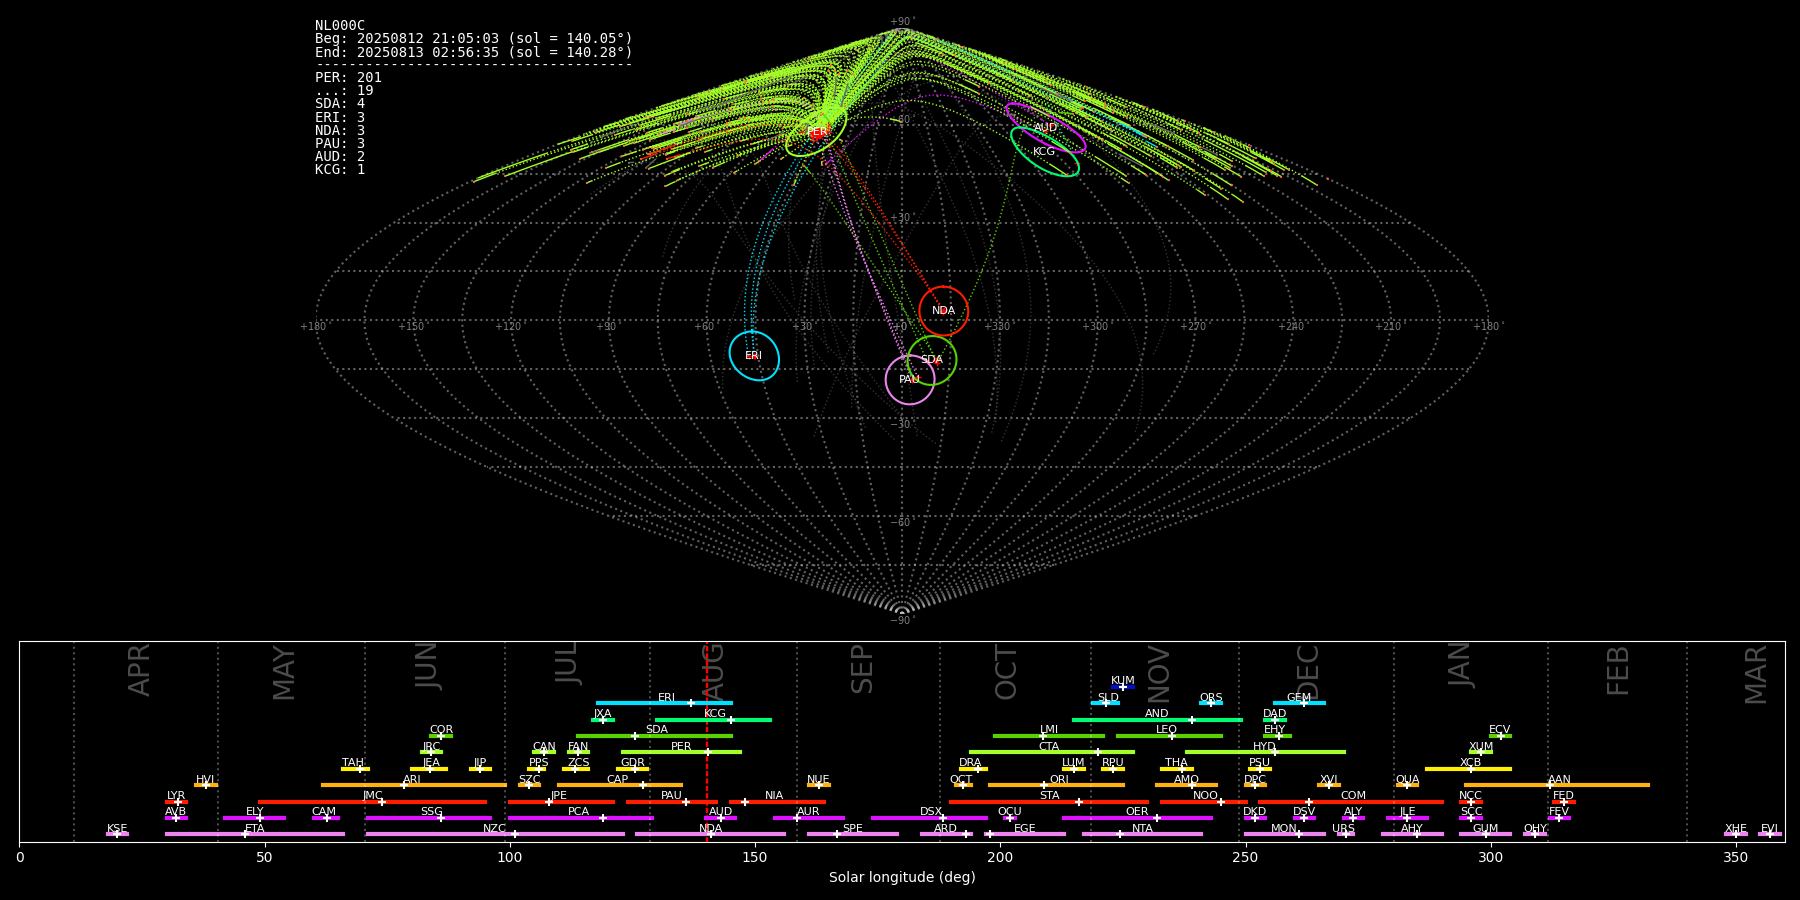Image resolution: width=1800 pixels, height=900 pixels.
Task: Click the JXA shower bar in timeline
Action: pos(603,719)
